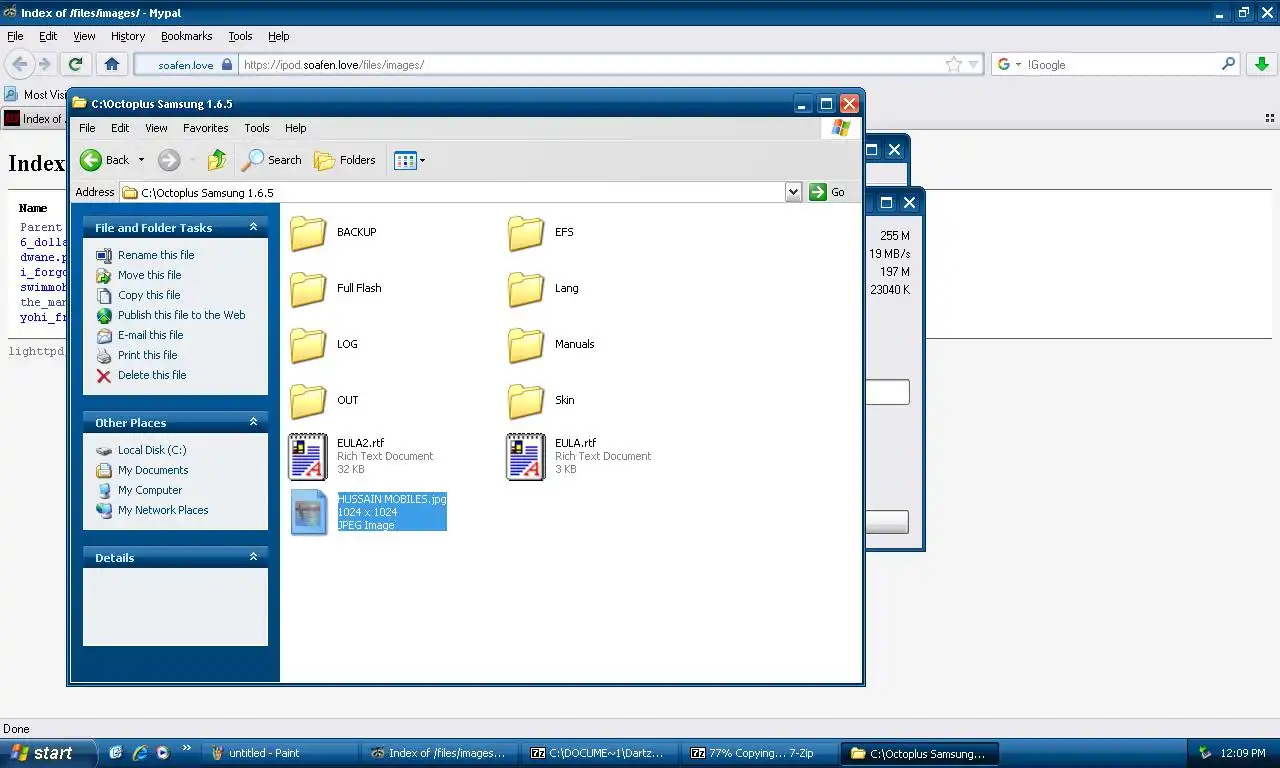Click the bookmark star in Mypal URL bar
This screenshot has height=768, width=1280.
(953, 64)
